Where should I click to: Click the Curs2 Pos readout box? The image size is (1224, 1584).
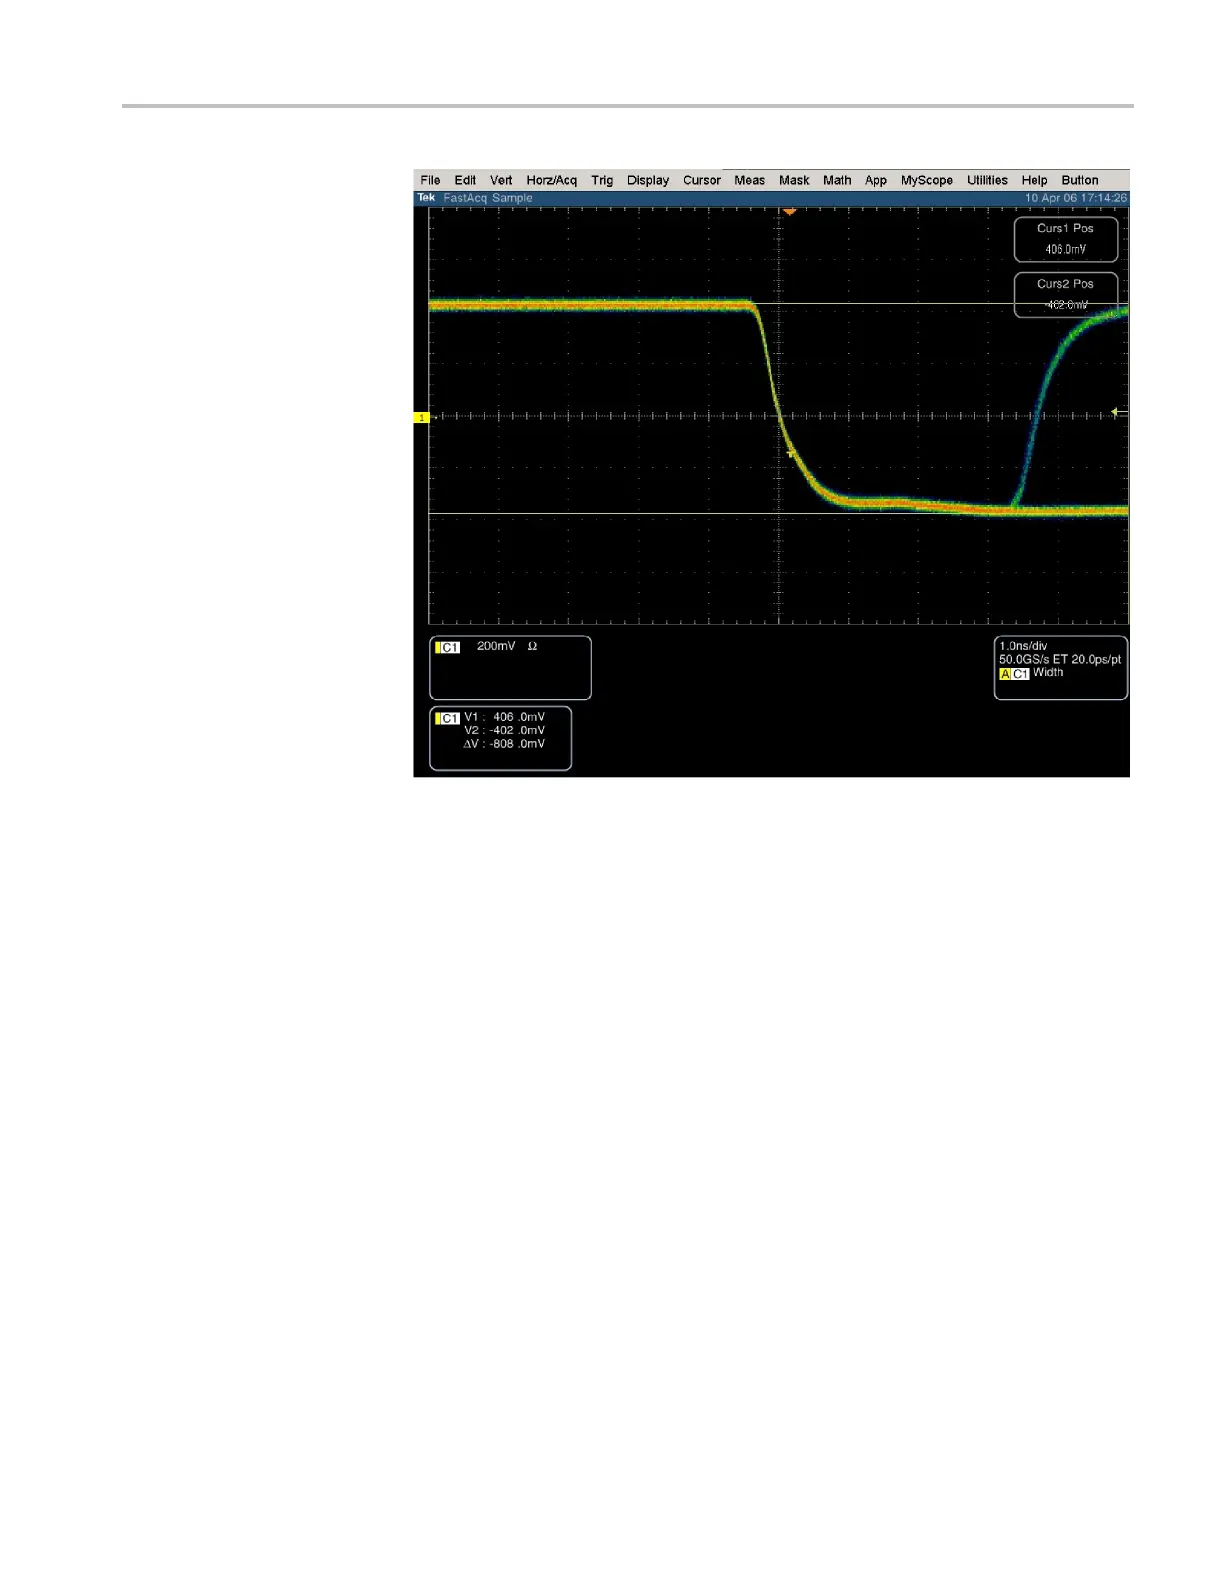[1066, 295]
